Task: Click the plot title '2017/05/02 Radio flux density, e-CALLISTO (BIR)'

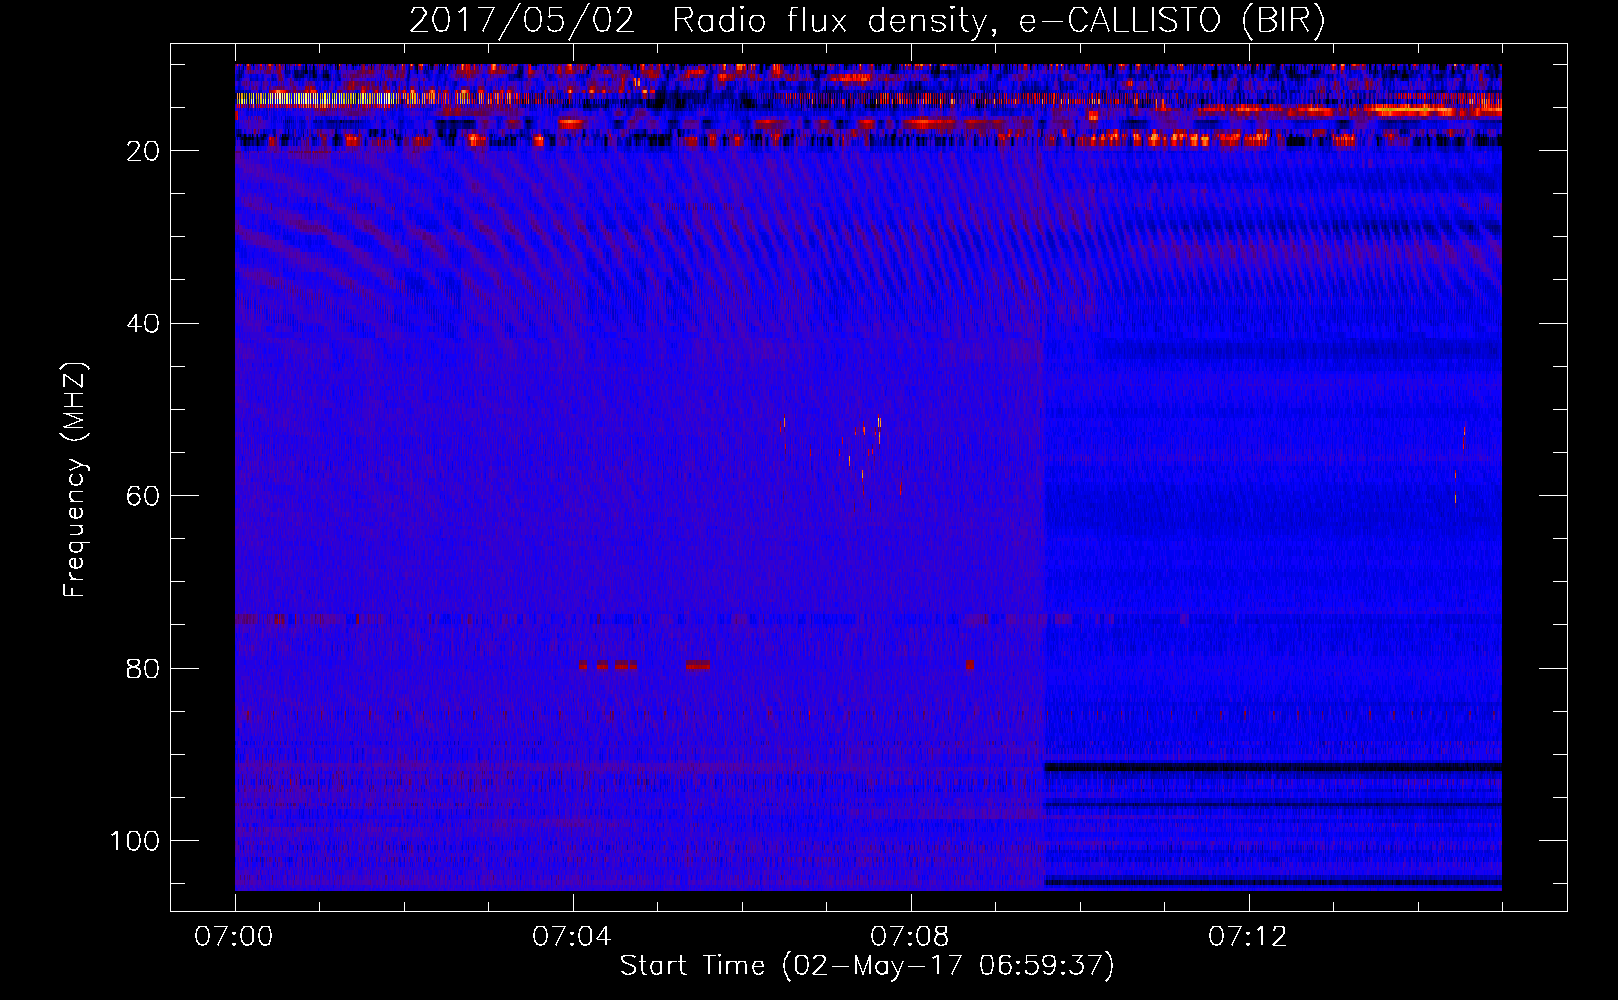Action: coord(867,21)
